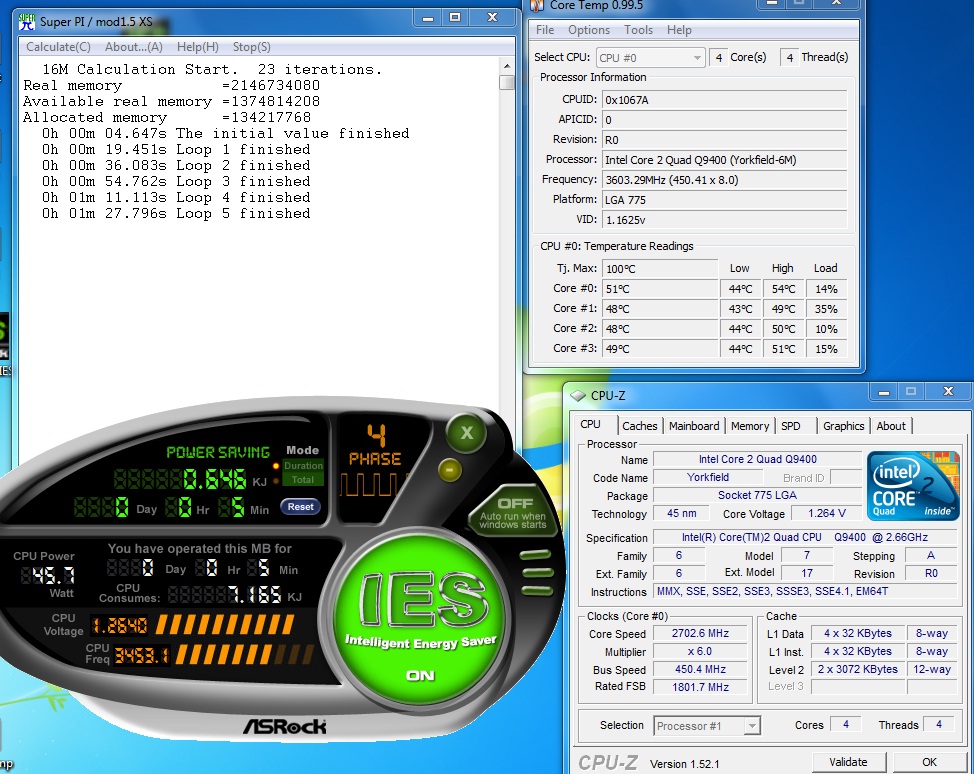Switch to the Mainboard tab in CPU-Z
The height and width of the screenshot is (774, 974).
point(694,426)
